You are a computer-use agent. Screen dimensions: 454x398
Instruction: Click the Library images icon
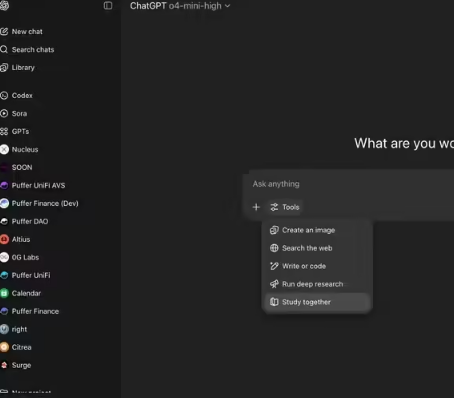point(4,68)
